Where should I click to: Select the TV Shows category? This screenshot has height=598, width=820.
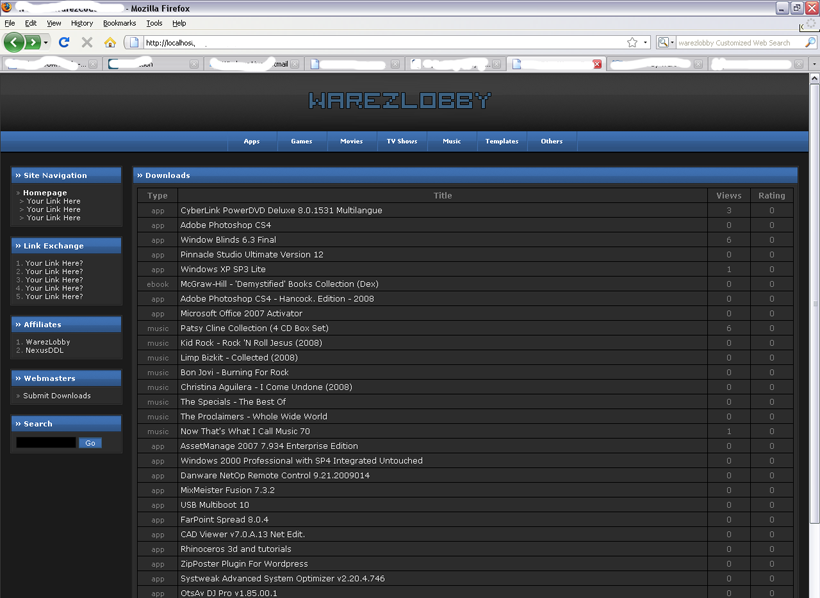pyautogui.click(x=402, y=141)
